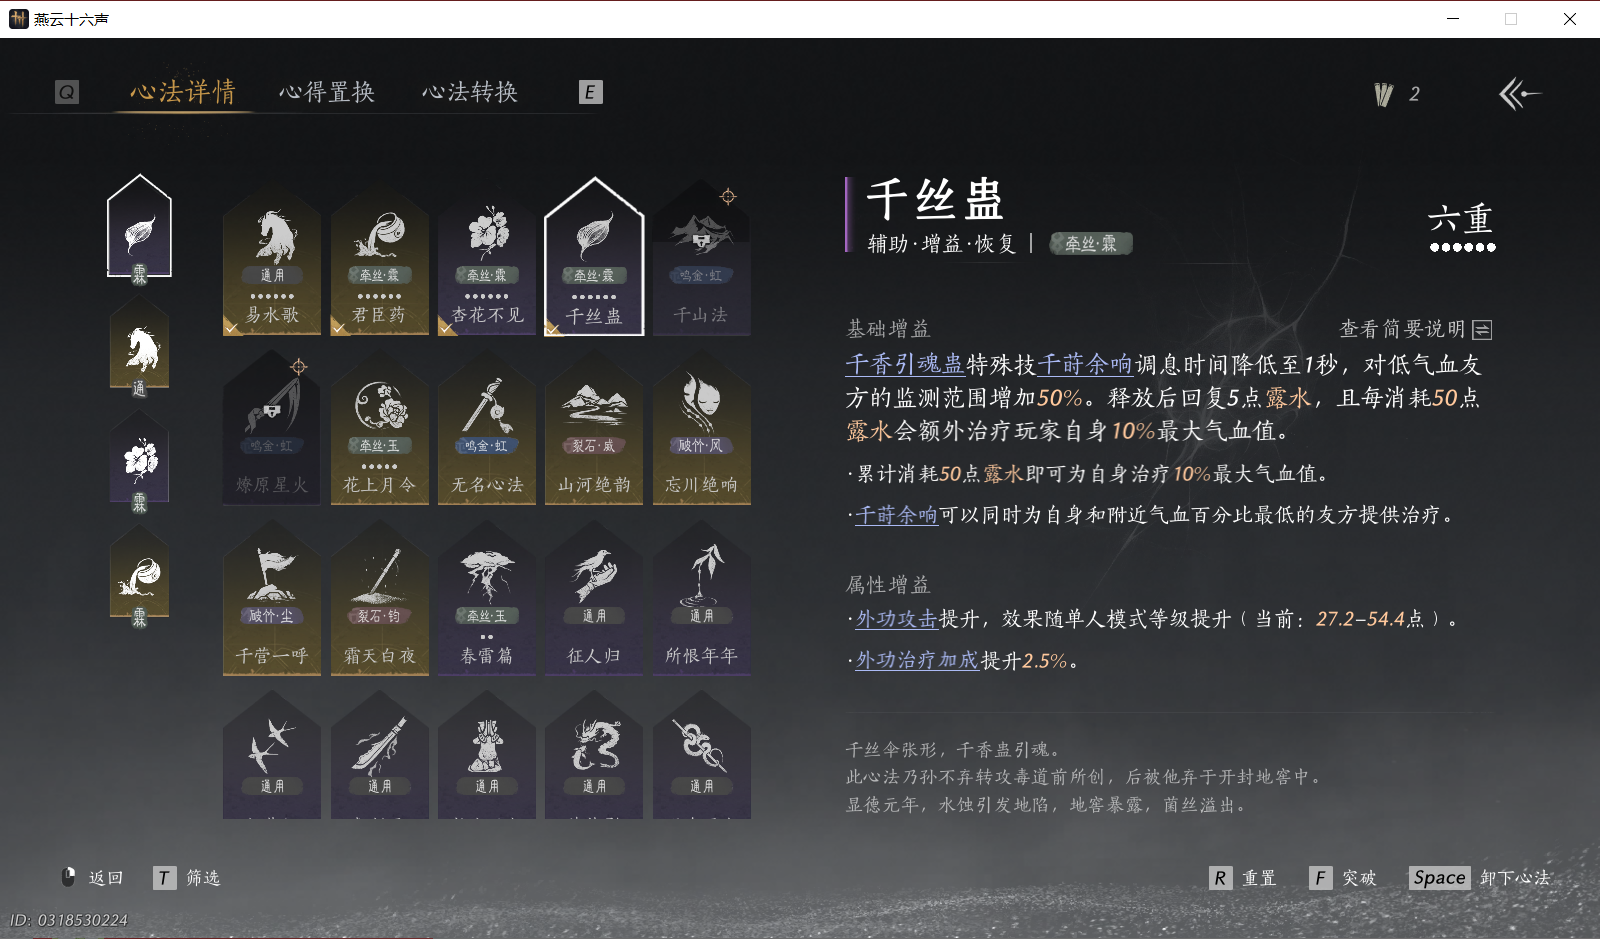Select the 无名心法 inner art card

(487, 430)
